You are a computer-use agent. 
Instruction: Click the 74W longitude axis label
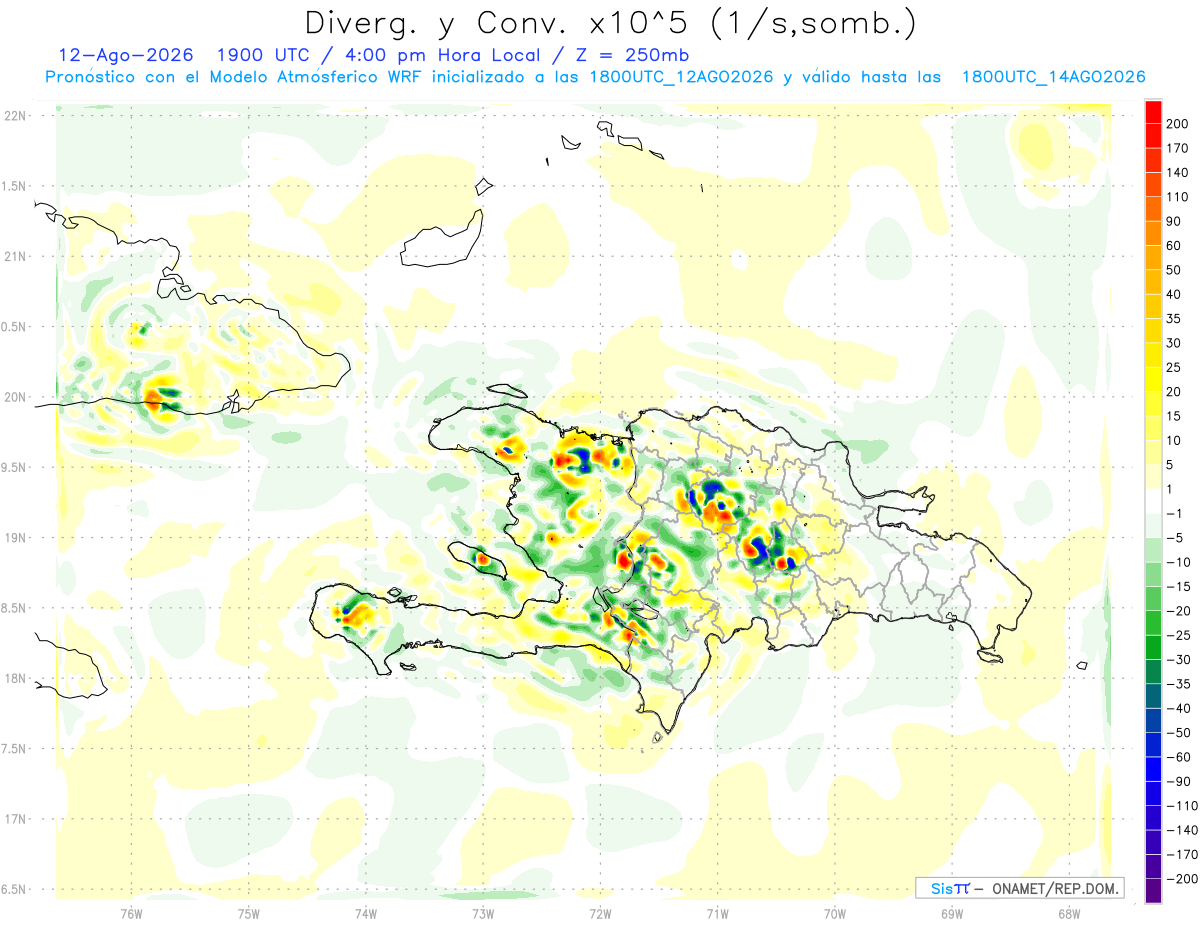(365, 914)
